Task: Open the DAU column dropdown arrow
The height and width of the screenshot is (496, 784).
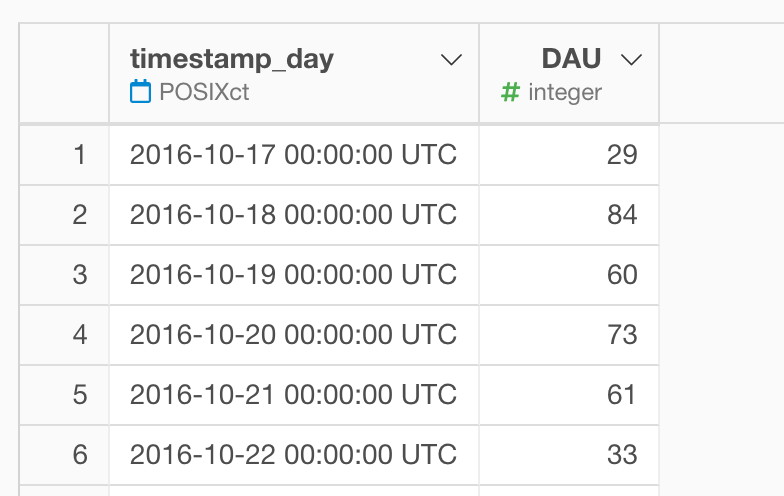Action: pyautogui.click(x=631, y=60)
